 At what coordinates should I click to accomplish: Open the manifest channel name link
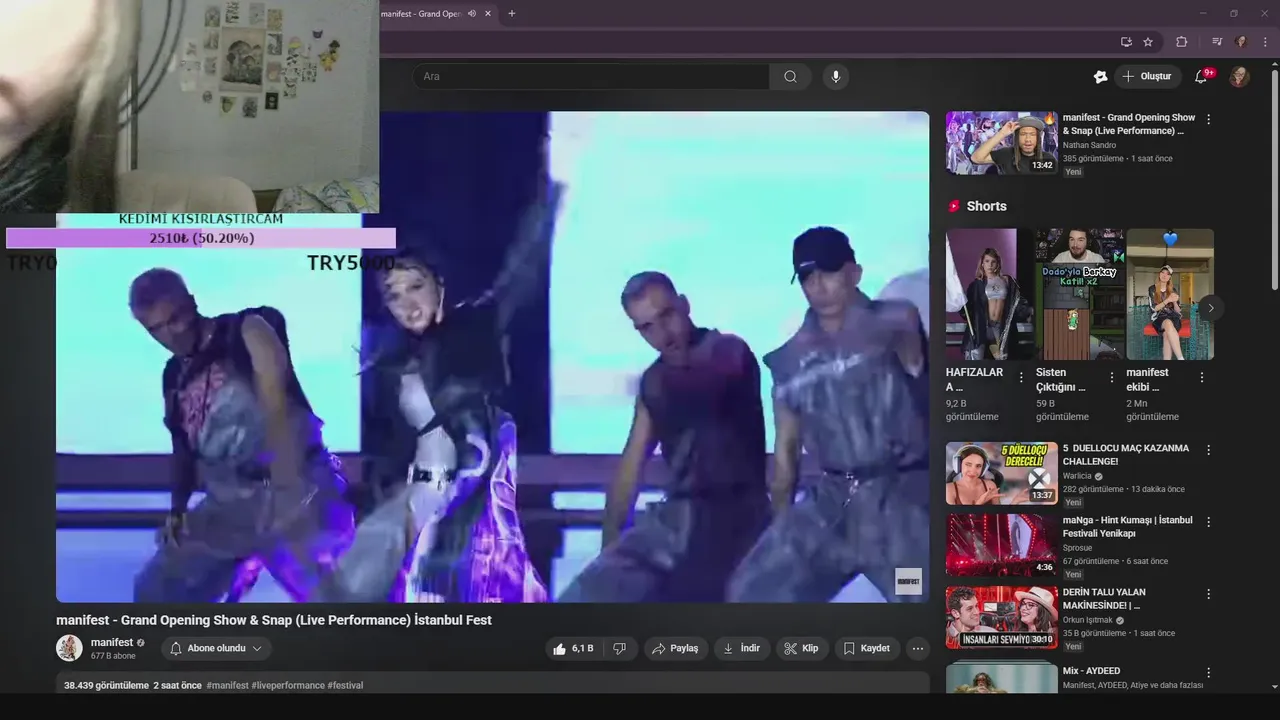(x=112, y=642)
